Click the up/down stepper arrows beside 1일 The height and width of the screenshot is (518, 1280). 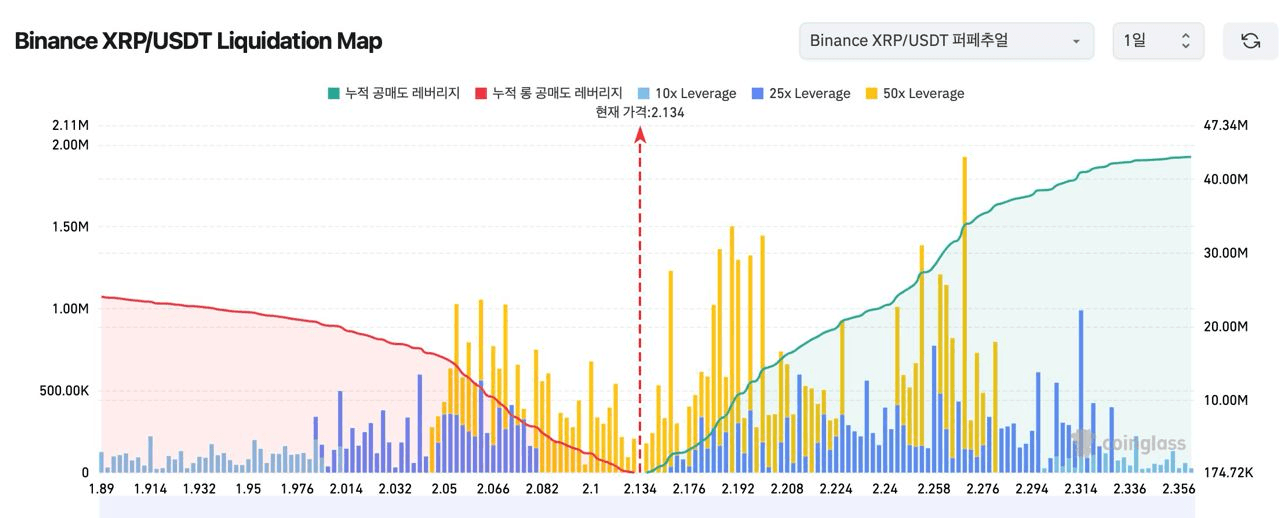pos(1186,41)
